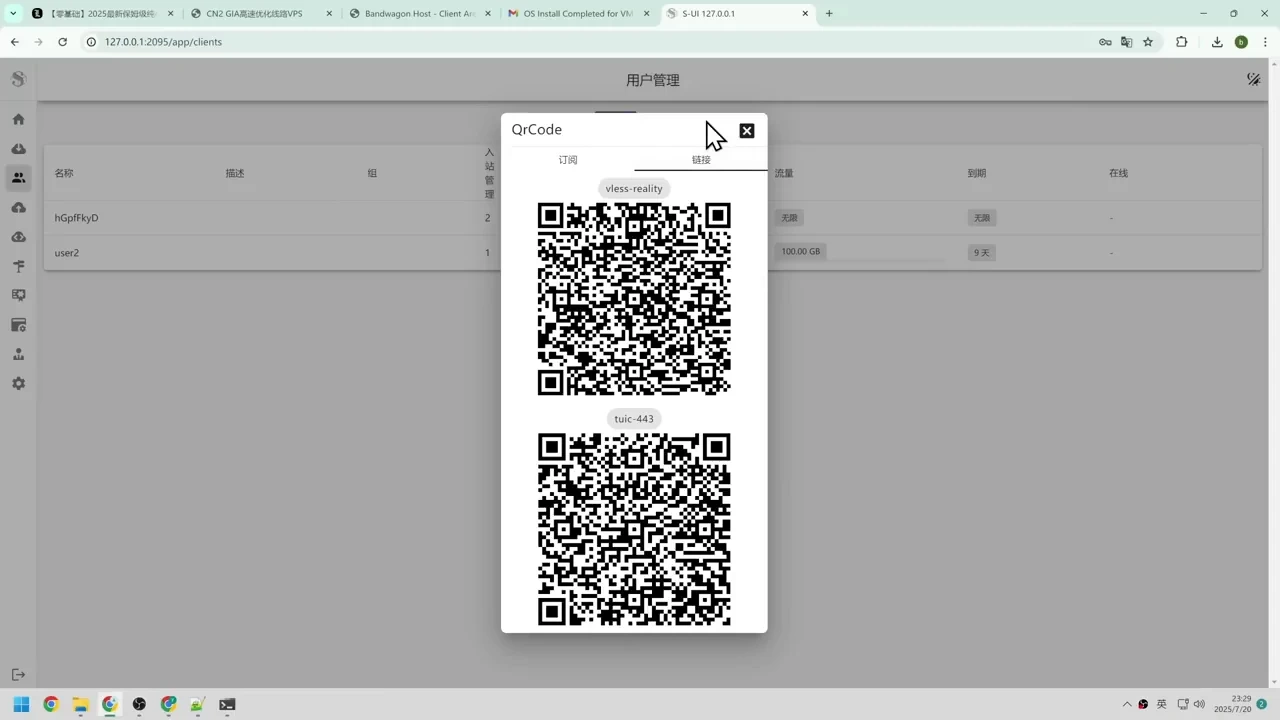The height and width of the screenshot is (720, 1280).
Task: Switch to the 订阅 tab in QrCode dialog
Action: pos(568,160)
